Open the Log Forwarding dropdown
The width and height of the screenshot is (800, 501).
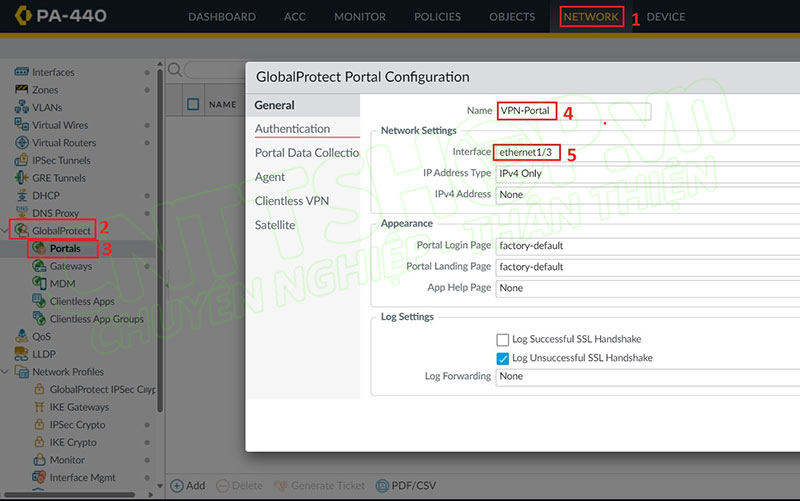pos(647,377)
